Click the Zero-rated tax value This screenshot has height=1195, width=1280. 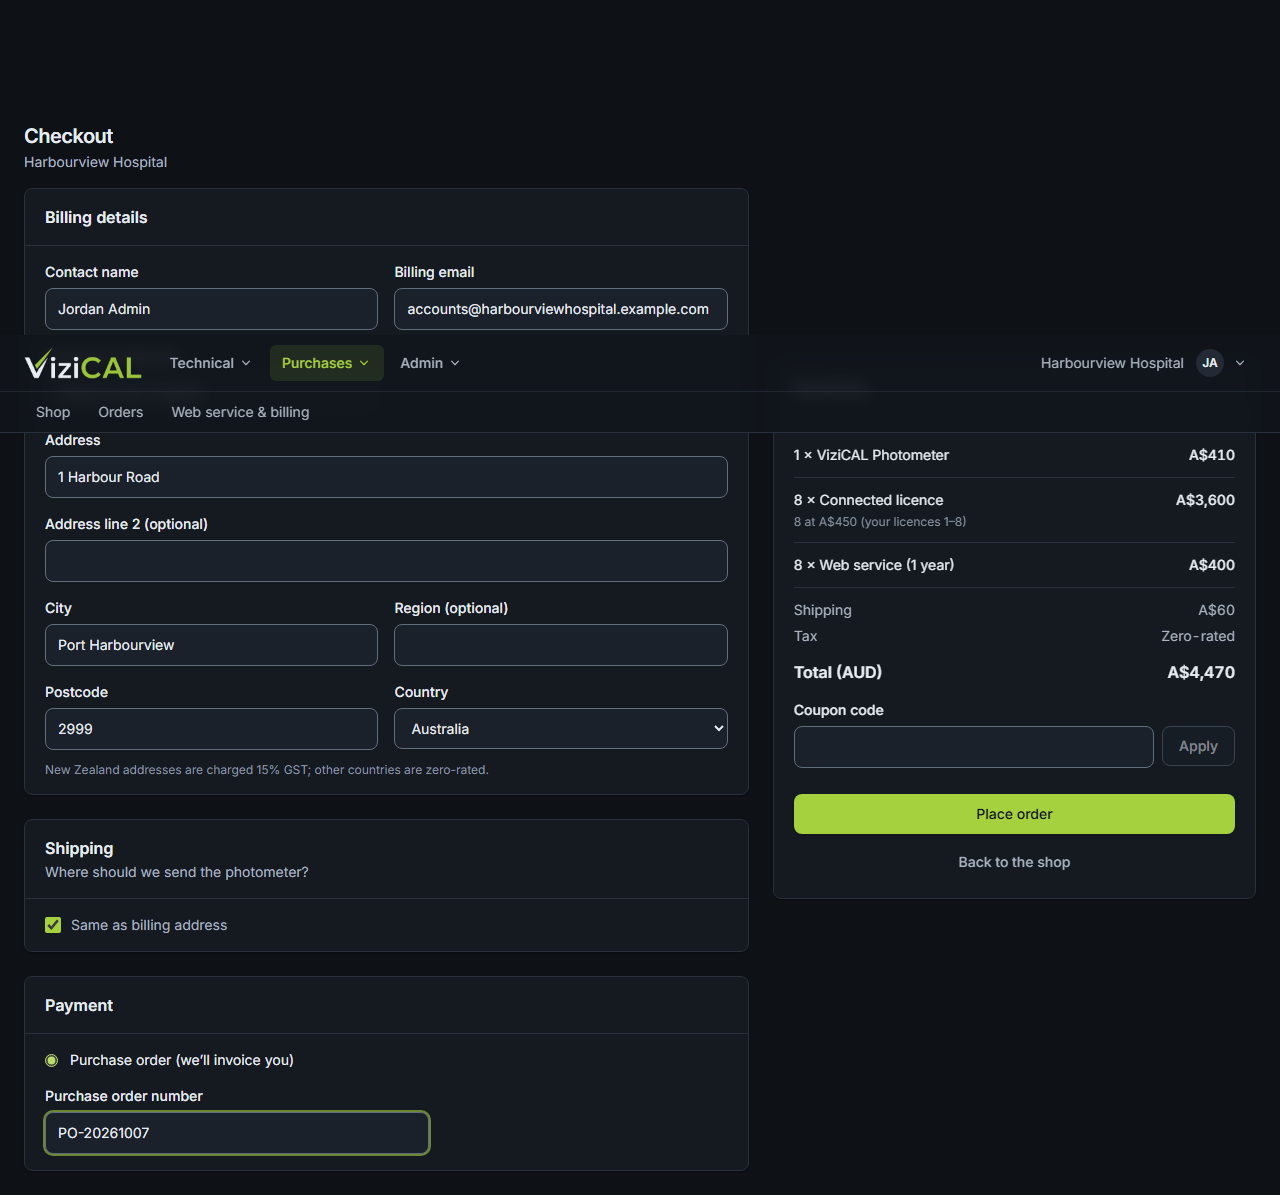coord(1198,636)
